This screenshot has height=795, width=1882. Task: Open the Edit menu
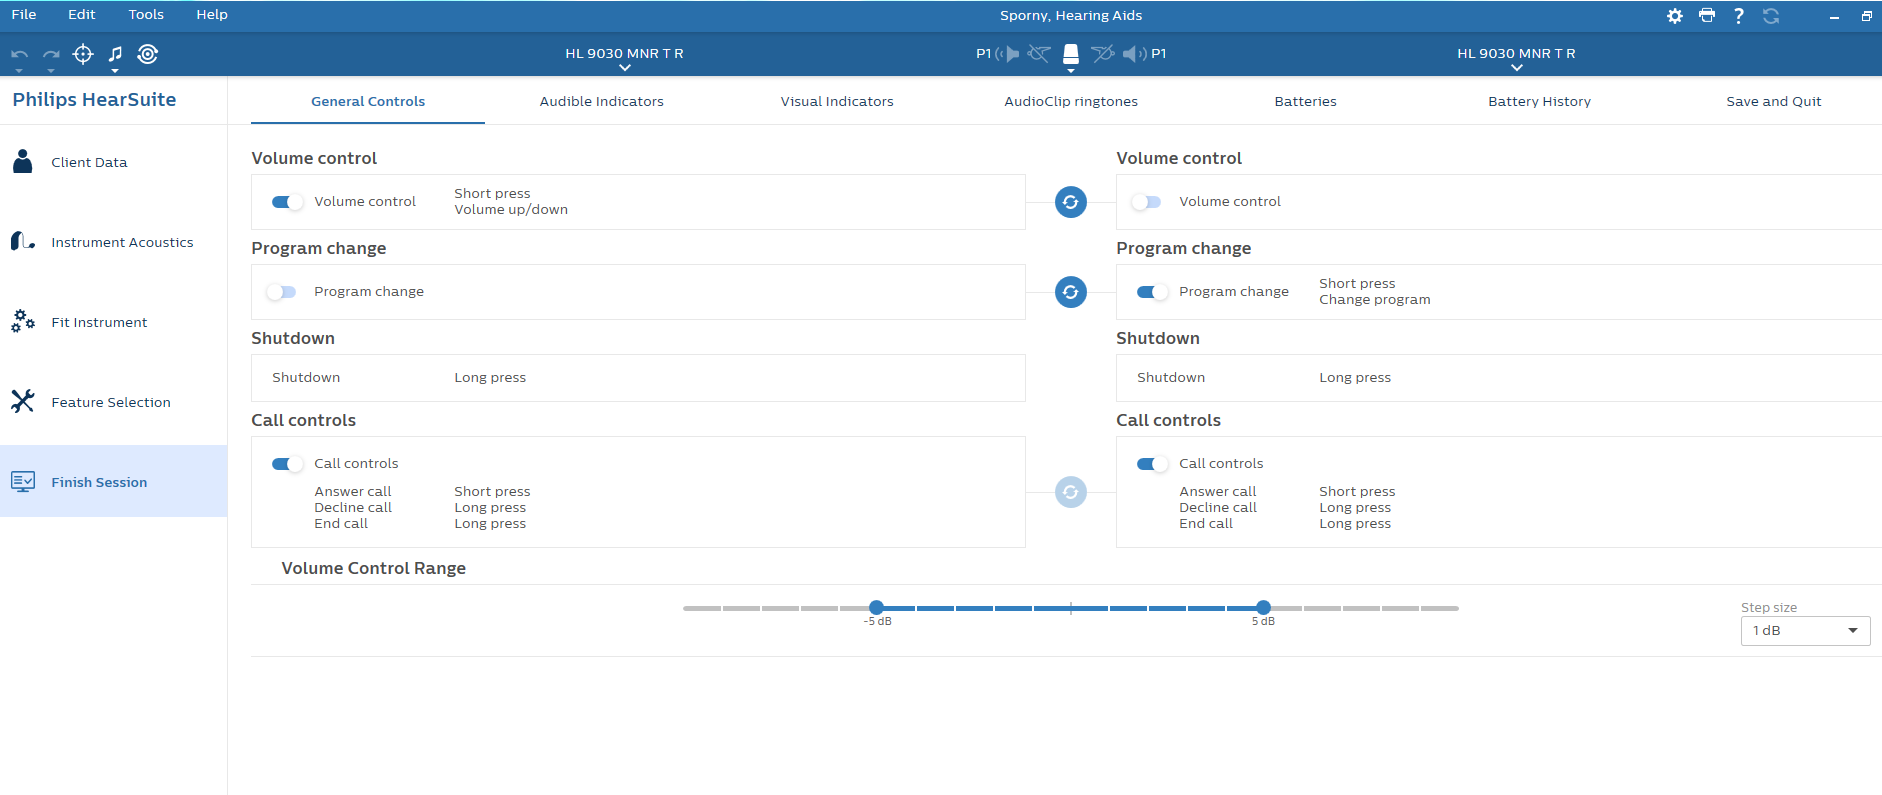[82, 15]
